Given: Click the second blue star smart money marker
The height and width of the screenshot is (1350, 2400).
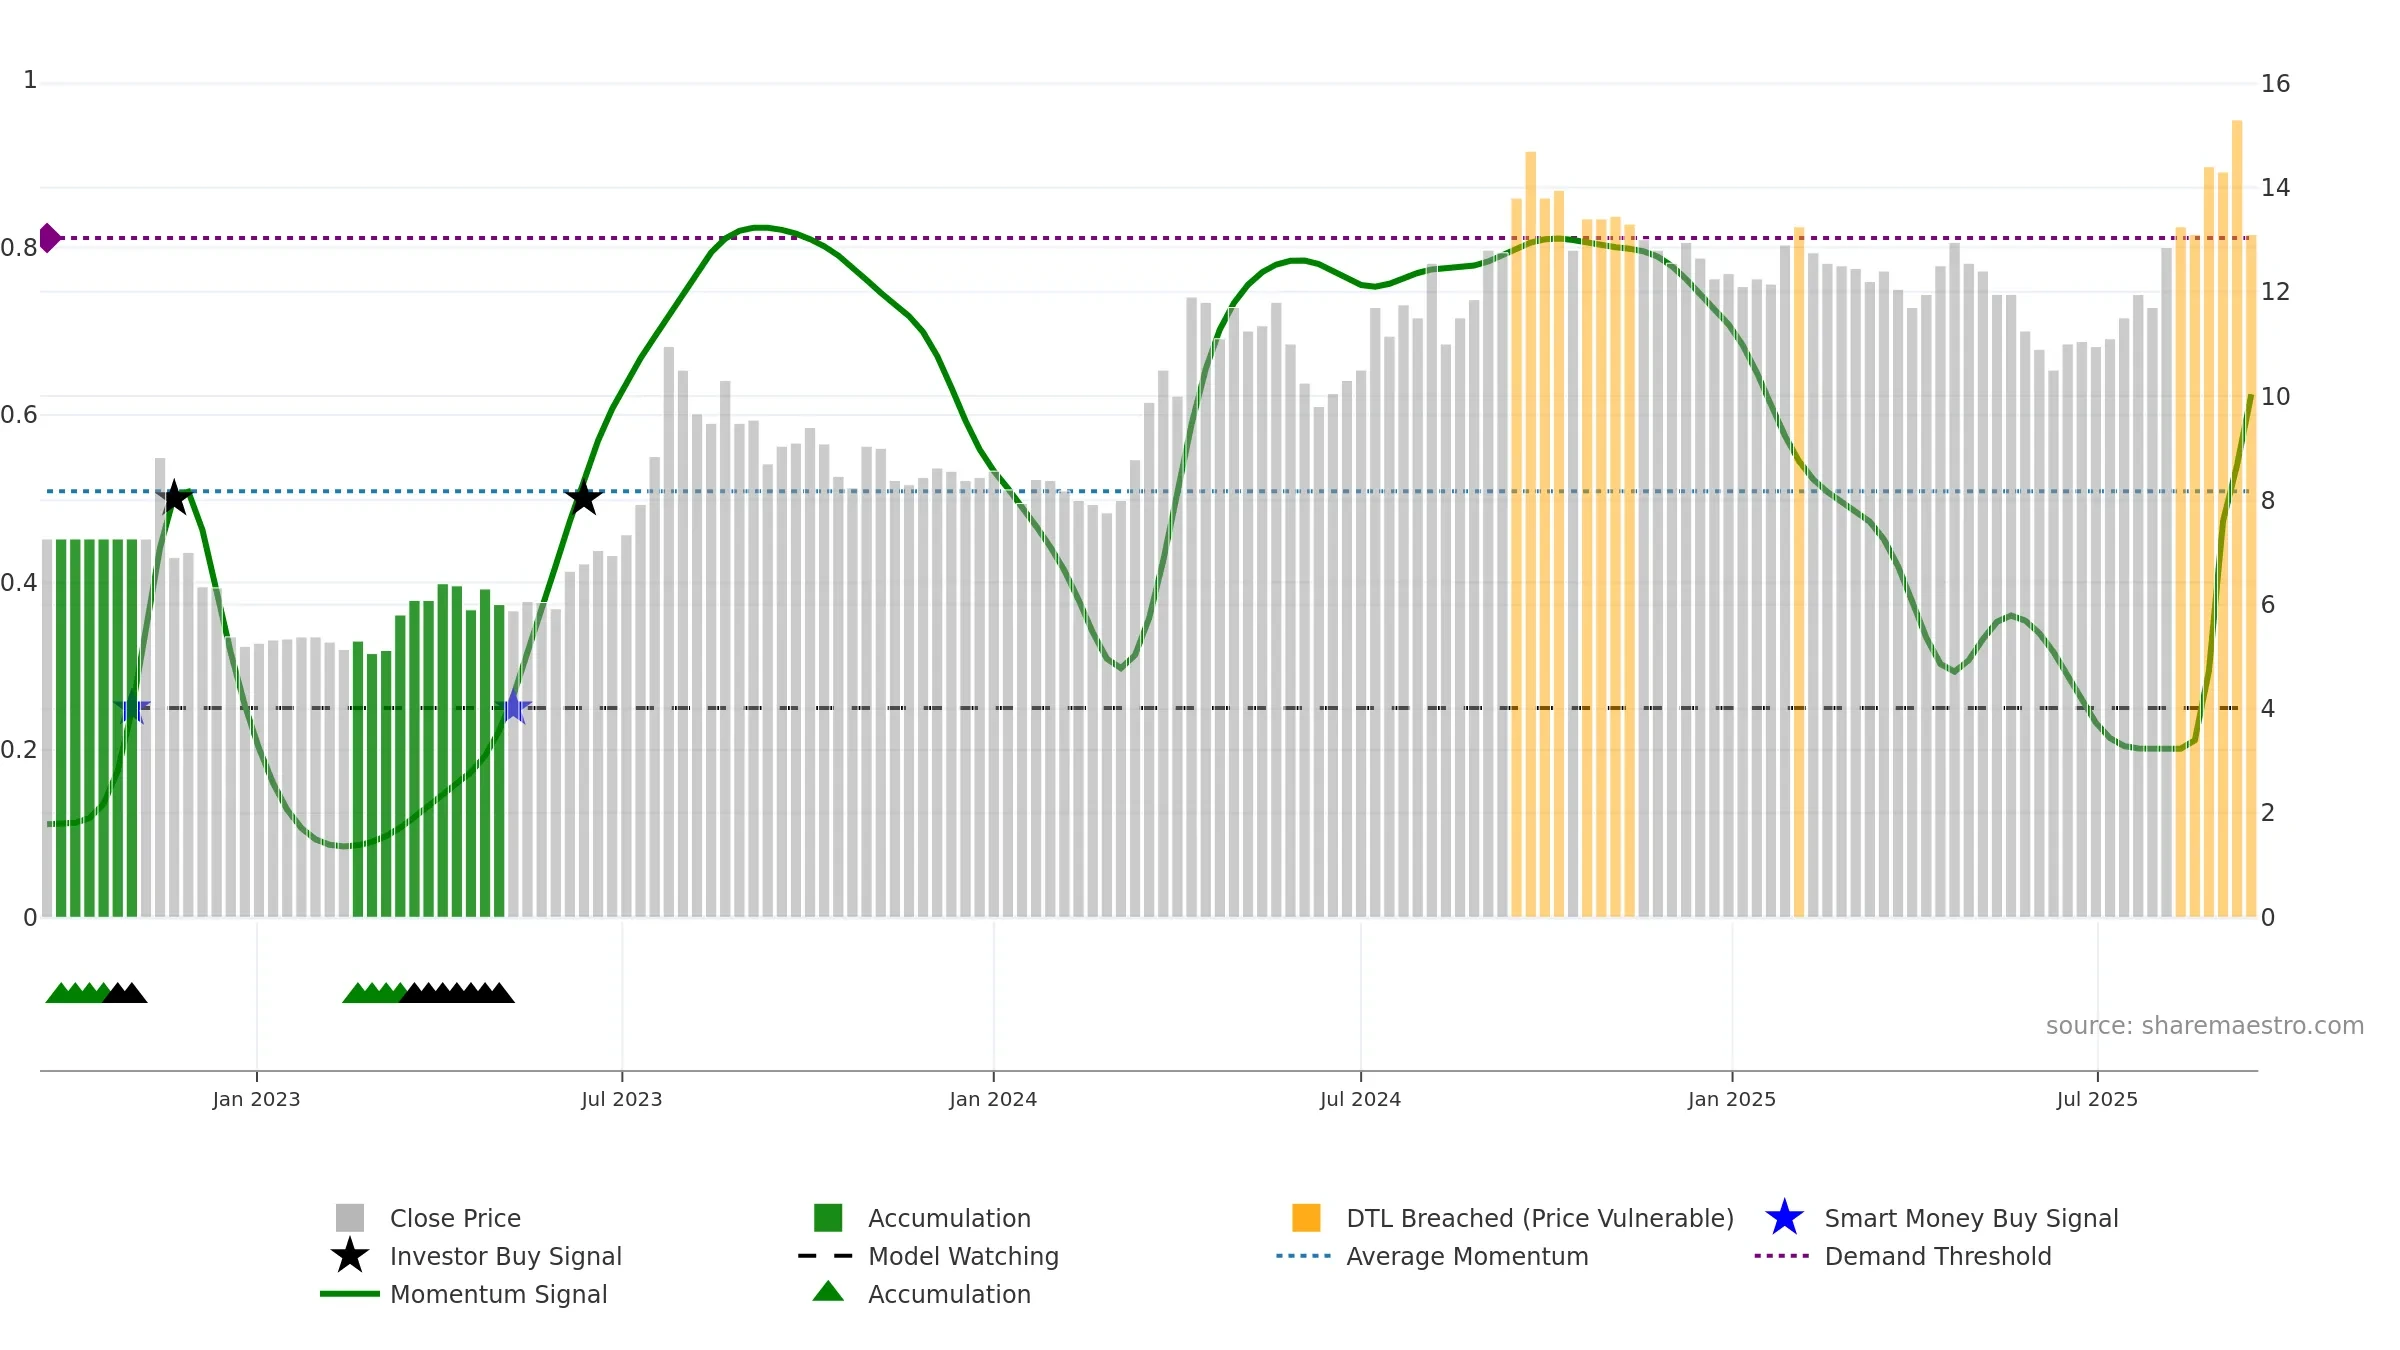Looking at the screenshot, I should point(513,708).
